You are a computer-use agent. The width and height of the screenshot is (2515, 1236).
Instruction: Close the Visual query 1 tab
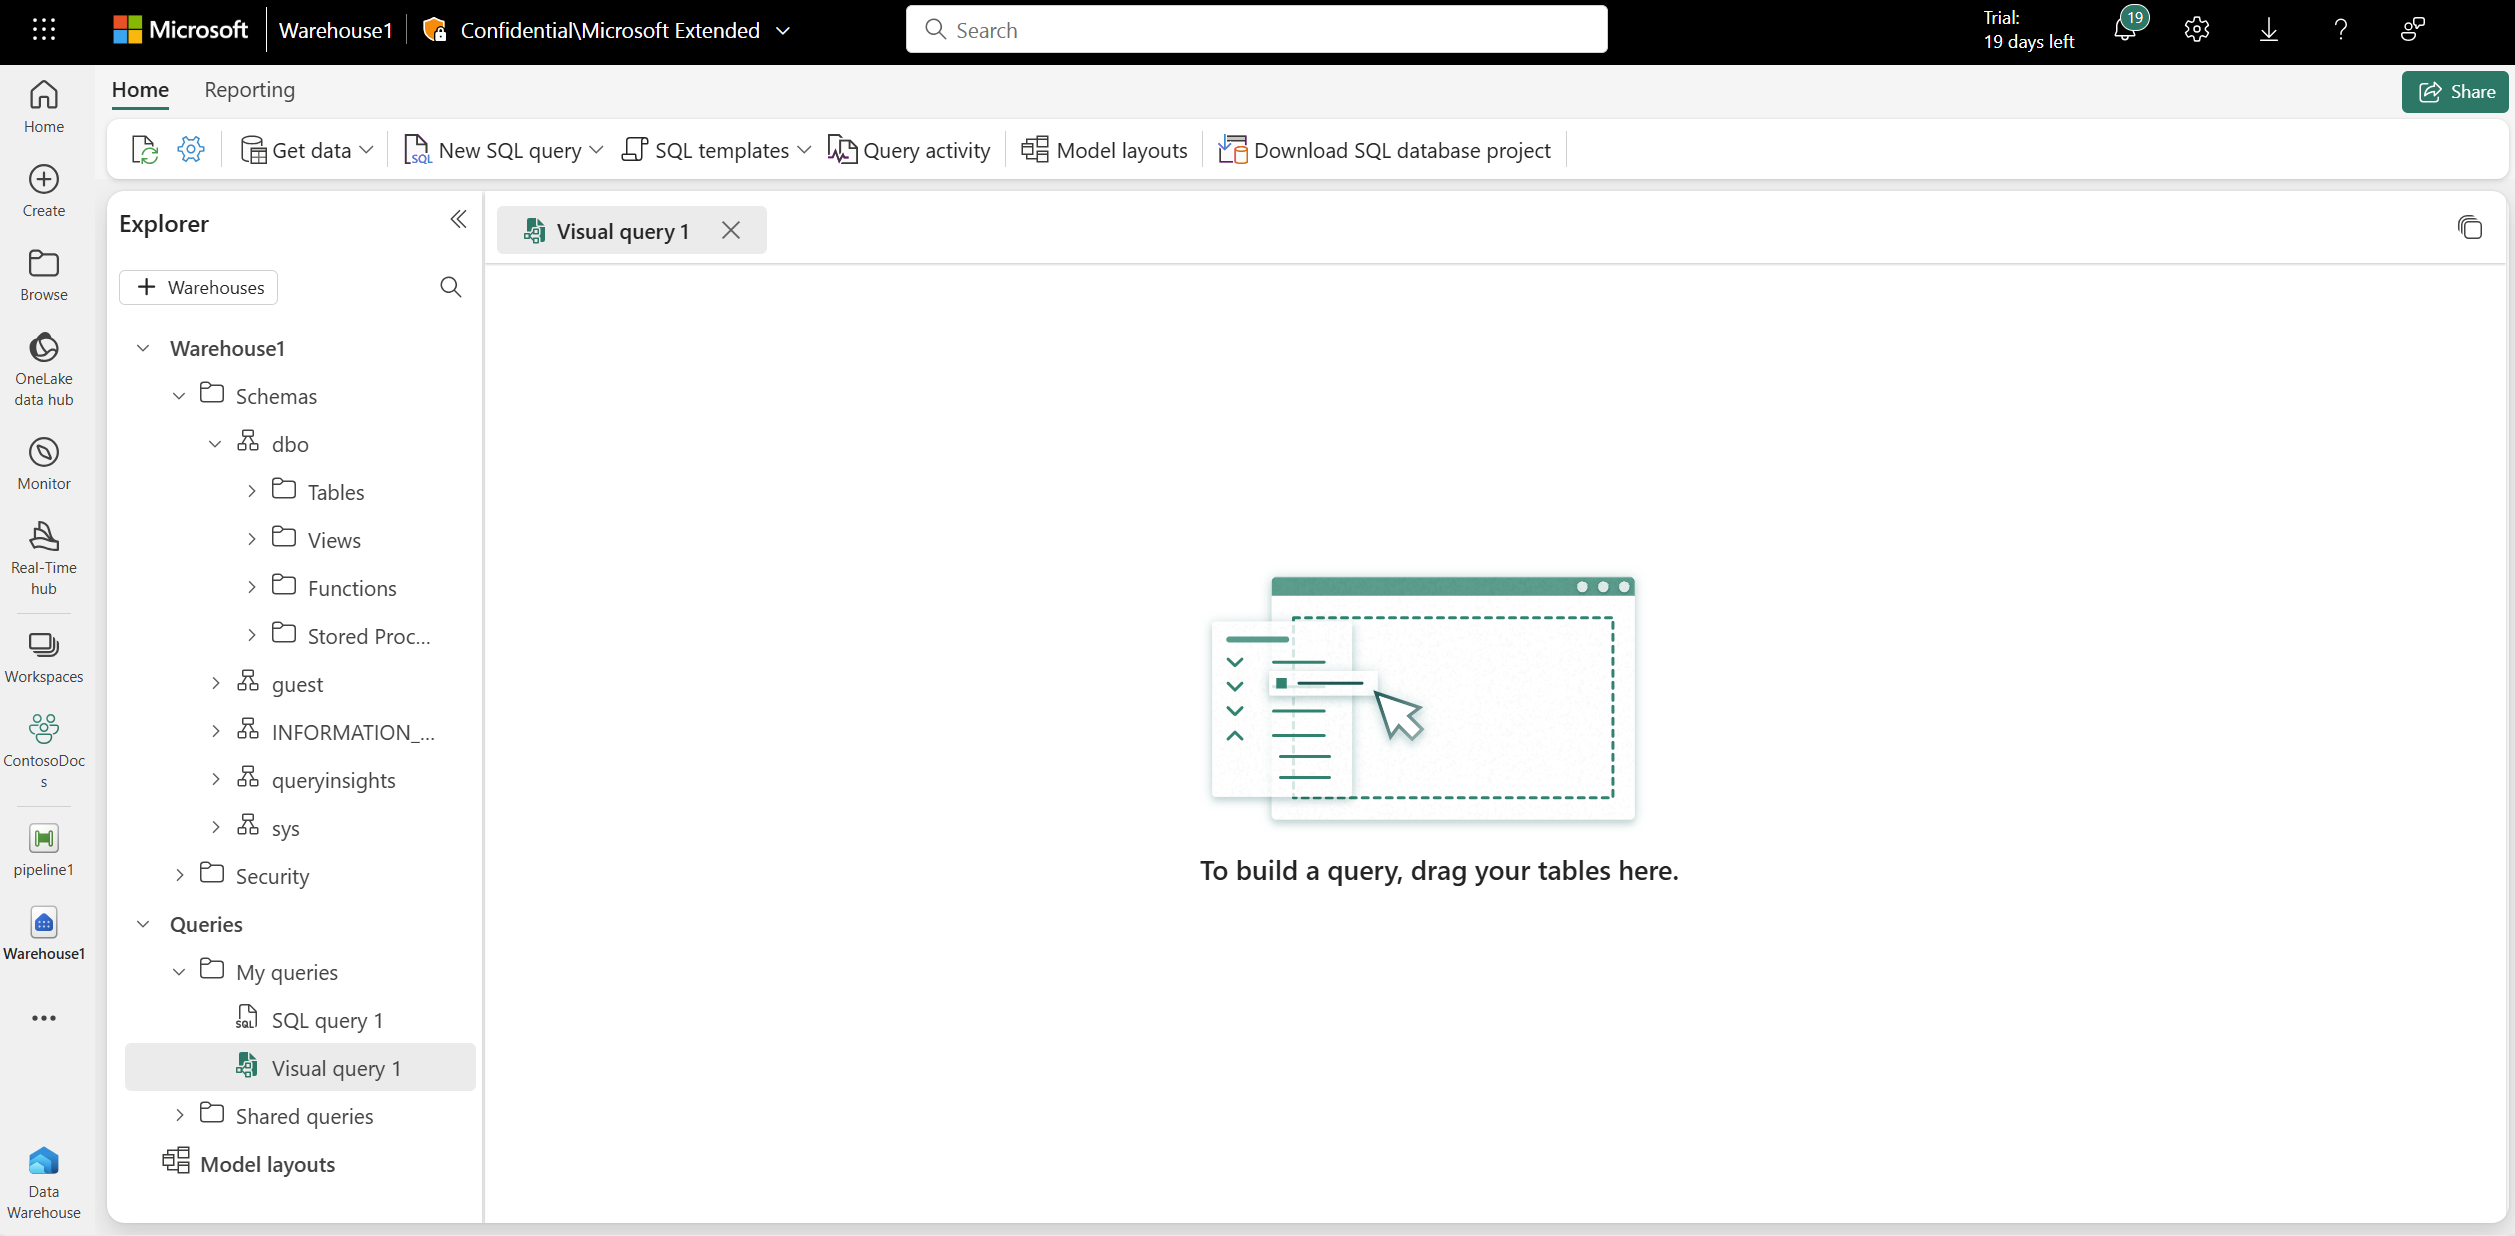point(731,231)
